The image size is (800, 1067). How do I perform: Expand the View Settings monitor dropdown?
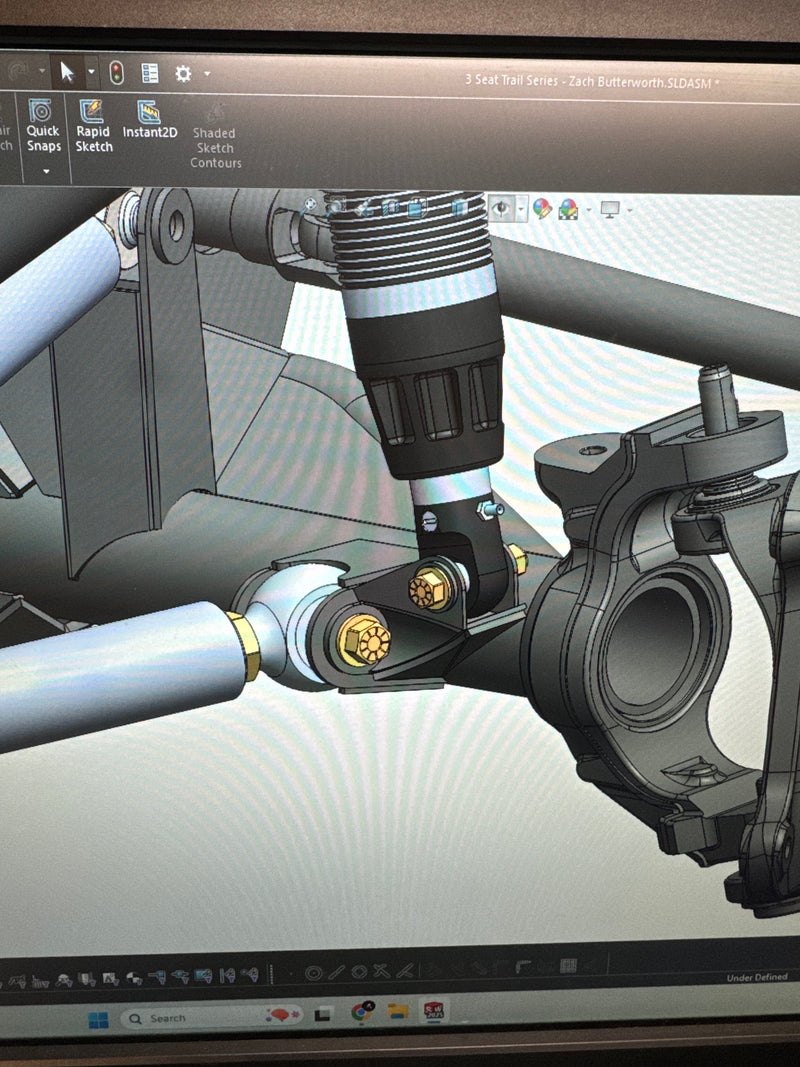(629, 209)
